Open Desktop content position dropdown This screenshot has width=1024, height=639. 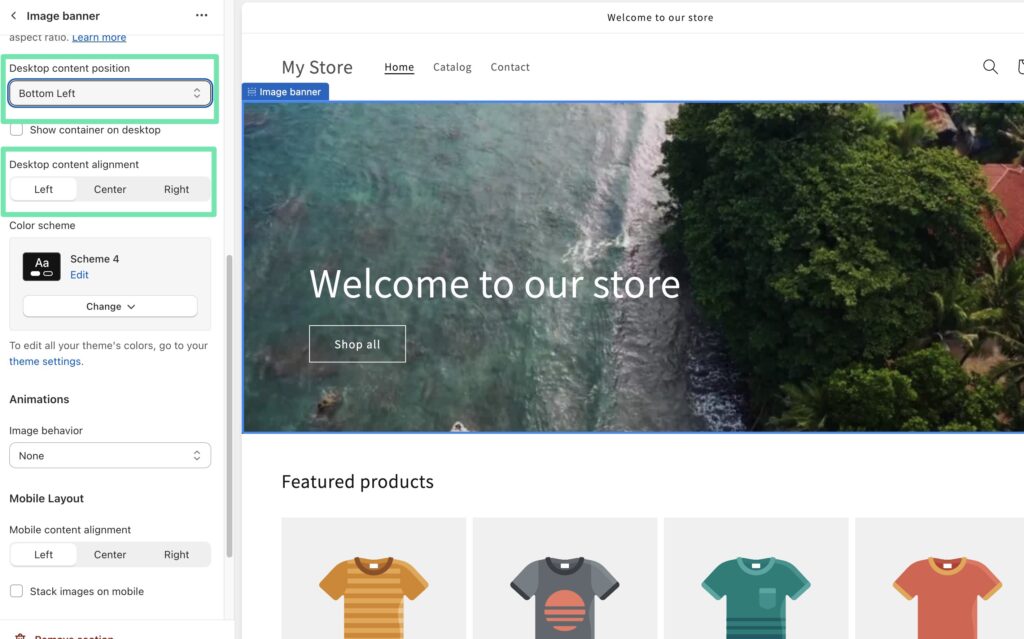pos(110,93)
